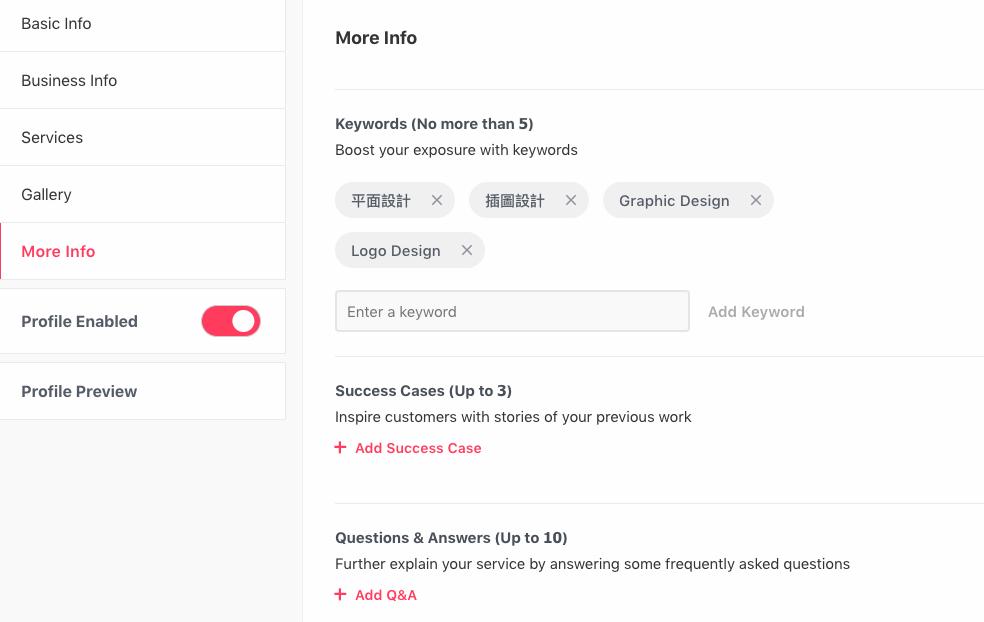The image size is (984, 622).
Task: Toggle the Profile Enabled switch
Action: (231, 321)
